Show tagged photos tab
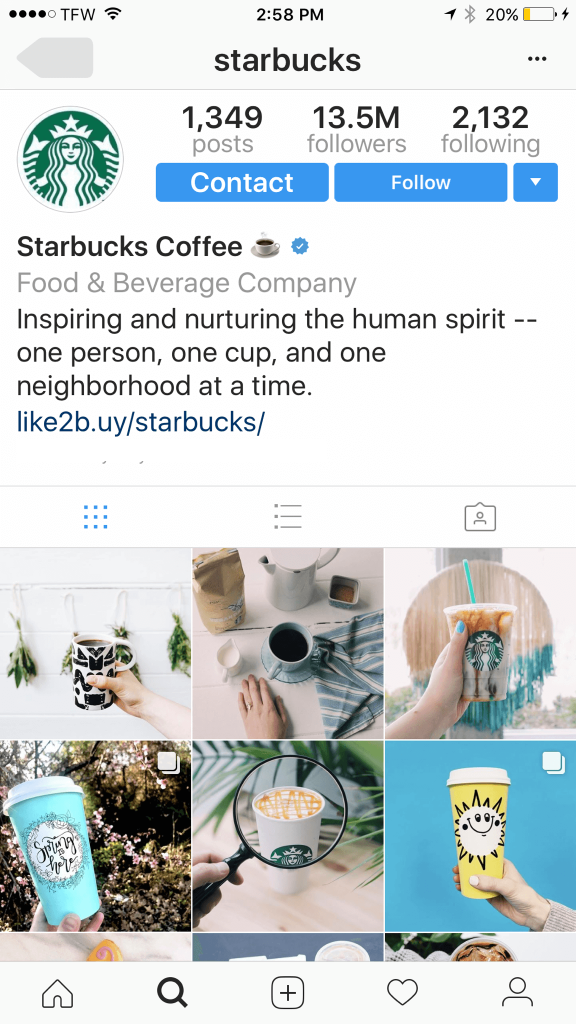Image resolution: width=576 pixels, height=1024 pixels. [x=480, y=517]
